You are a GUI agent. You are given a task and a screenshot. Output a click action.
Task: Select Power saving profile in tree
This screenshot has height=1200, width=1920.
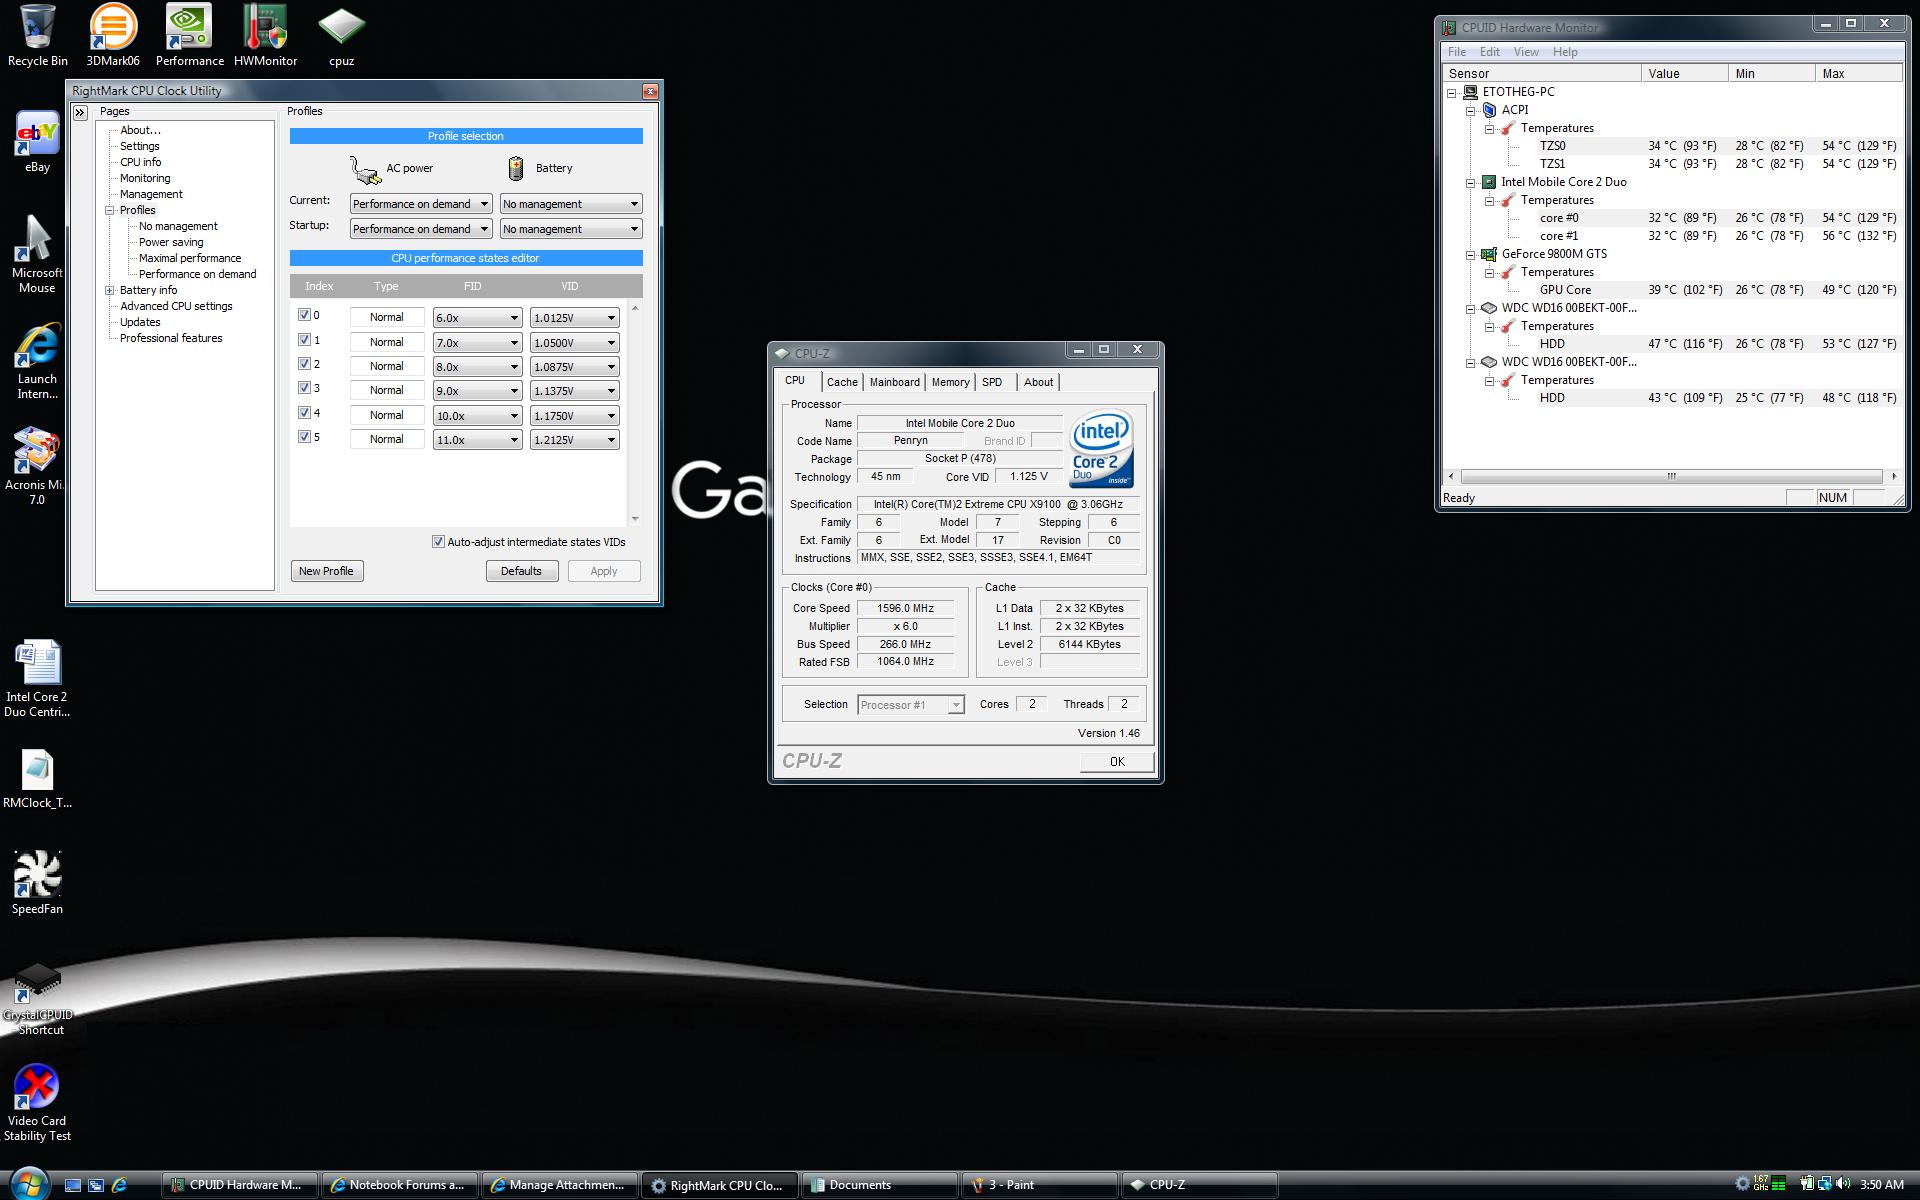tap(171, 242)
